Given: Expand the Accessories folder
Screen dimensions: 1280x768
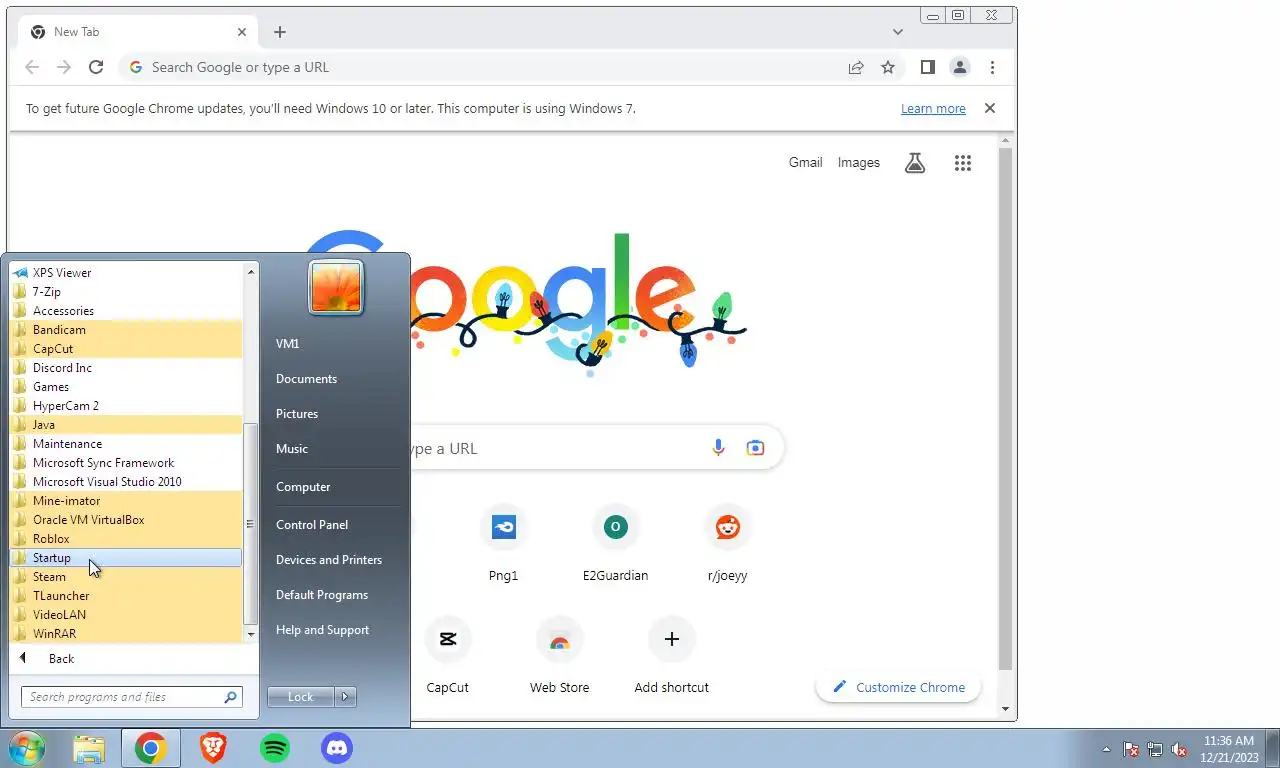Looking at the screenshot, I should pyautogui.click(x=126, y=311).
